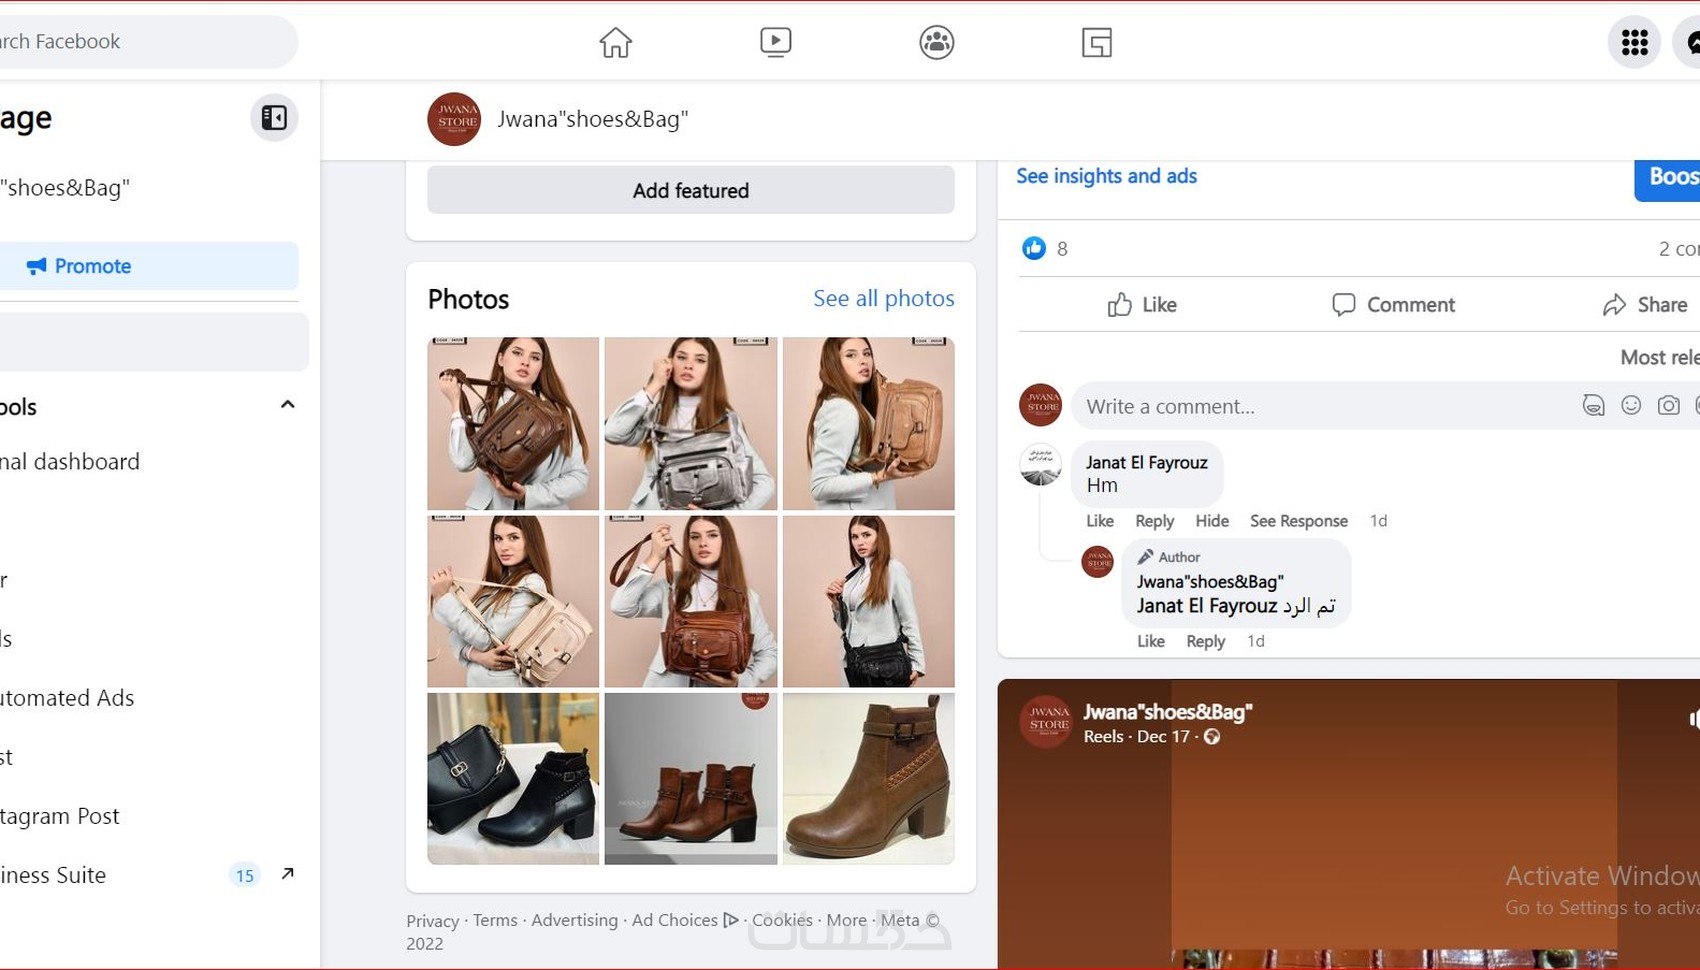Insert an avatar sticker in comment

tap(1593, 405)
